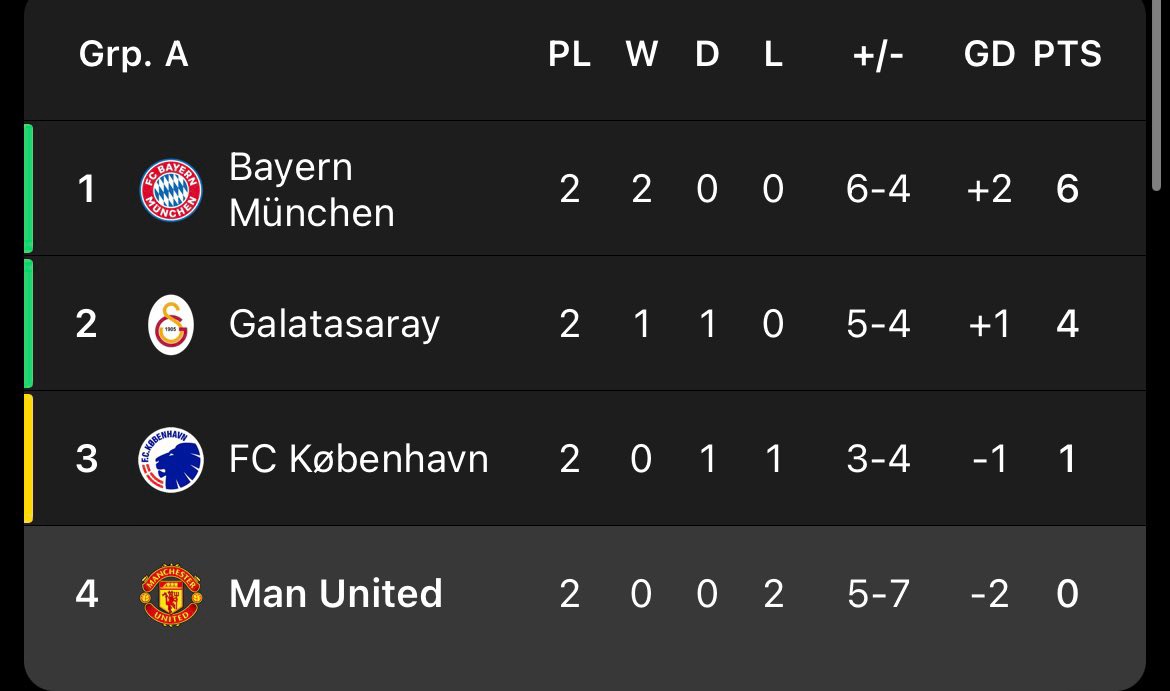Viewport: 1170px width, 691px height.
Task: Click the PTS column header
Action: click(x=1067, y=54)
